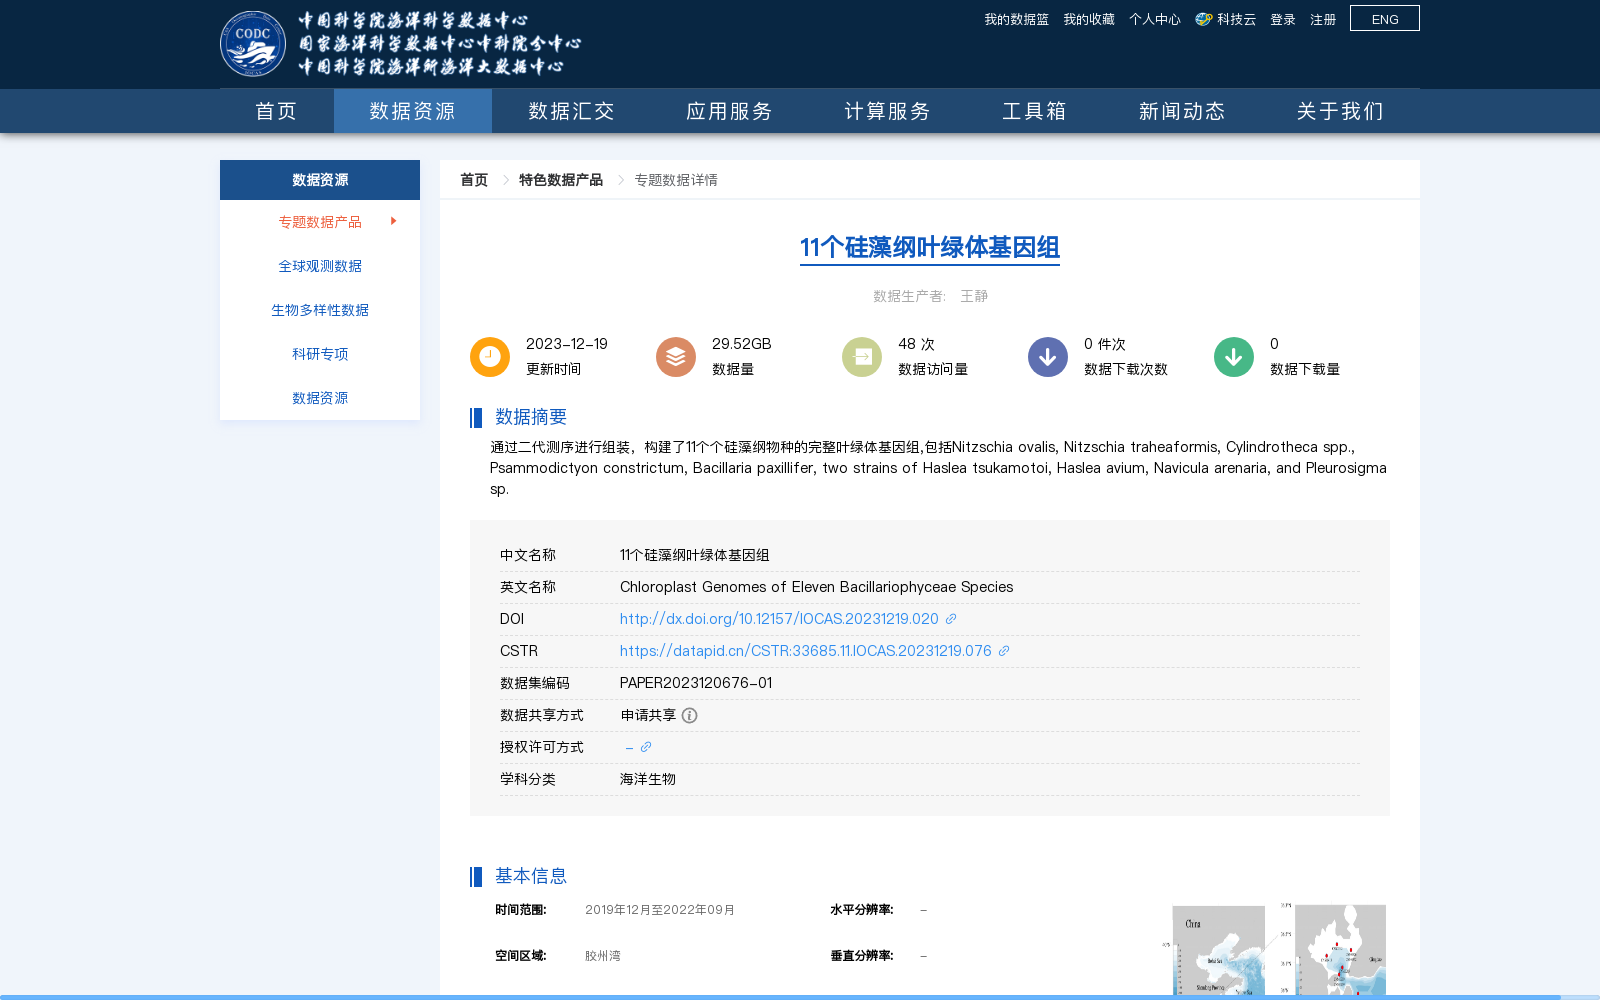Open 我的数据篮 in the top bar
The image size is (1600, 1000).
pyautogui.click(x=1016, y=19)
